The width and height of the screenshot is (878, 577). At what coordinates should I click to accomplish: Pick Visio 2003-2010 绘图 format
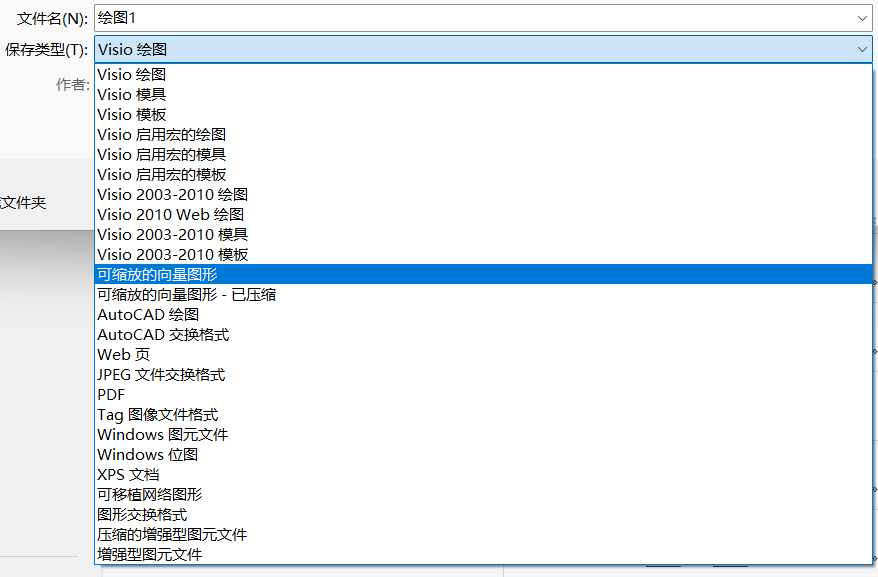483,194
